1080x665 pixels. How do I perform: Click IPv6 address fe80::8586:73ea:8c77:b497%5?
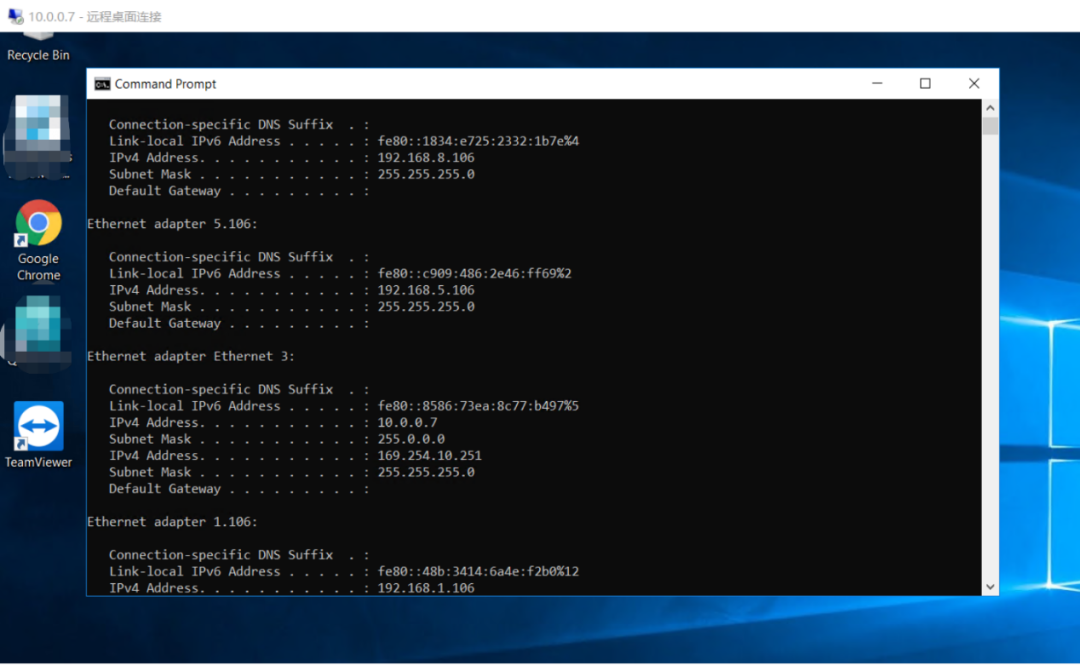coord(478,406)
